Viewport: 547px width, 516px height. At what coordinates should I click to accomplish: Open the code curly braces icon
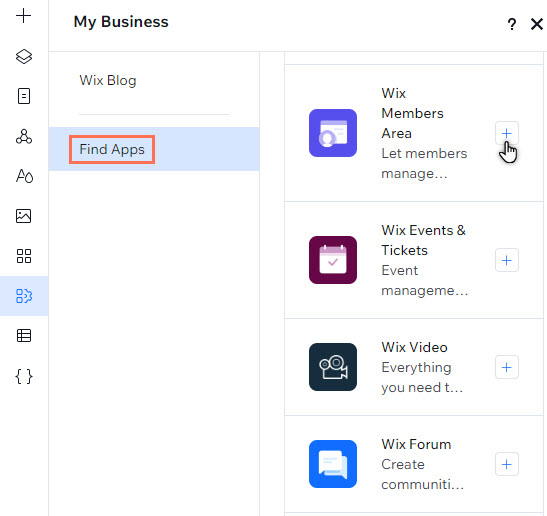tap(24, 376)
